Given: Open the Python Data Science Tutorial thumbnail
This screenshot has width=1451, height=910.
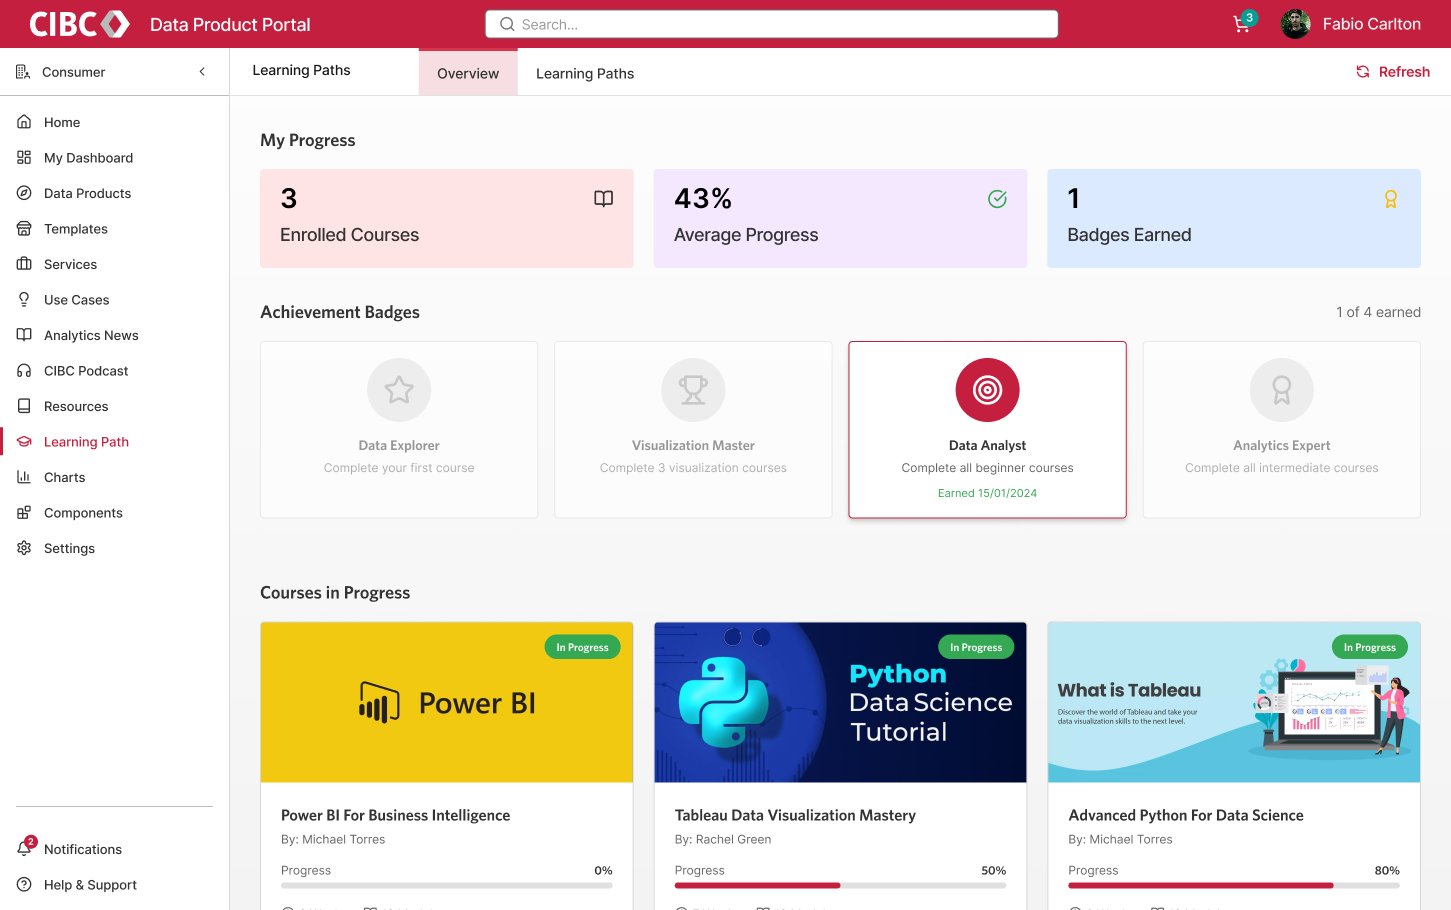Looking at the screenshot, I should click(840, 703).
